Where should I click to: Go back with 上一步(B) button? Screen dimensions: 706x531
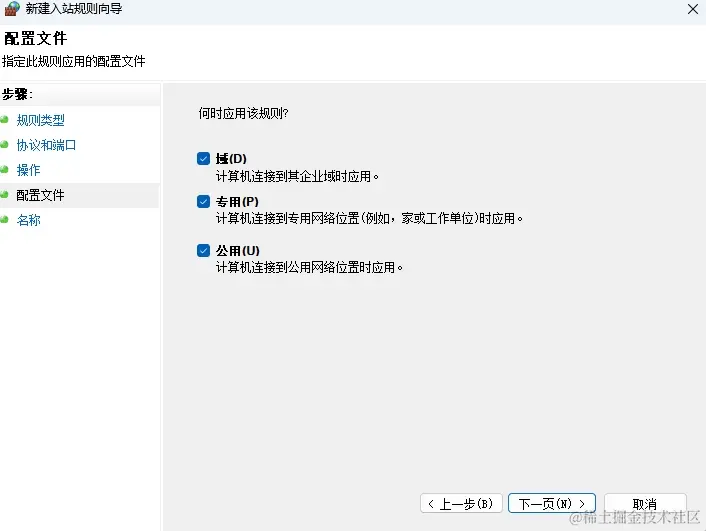(x=461, y=503)
